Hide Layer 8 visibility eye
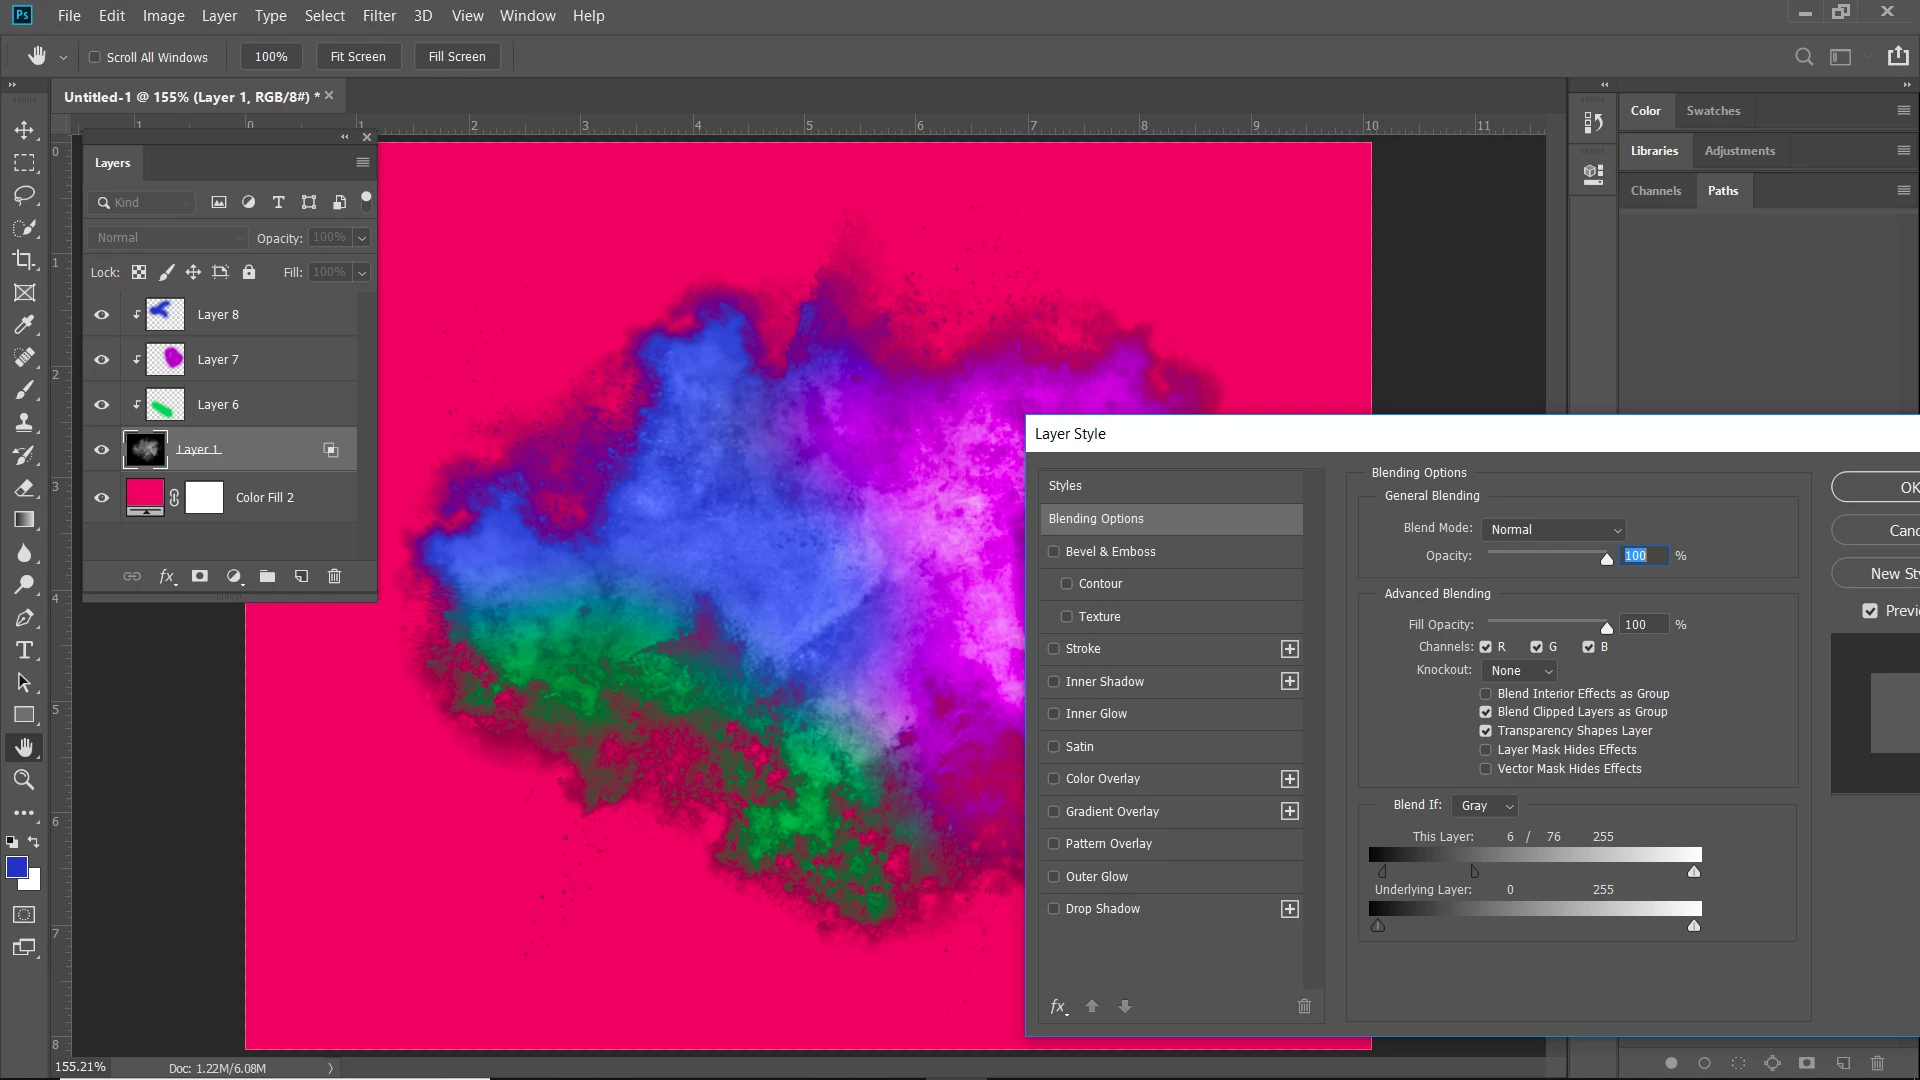The image size is (1920, 1080). pyautogui.click(x=102, y=314)
